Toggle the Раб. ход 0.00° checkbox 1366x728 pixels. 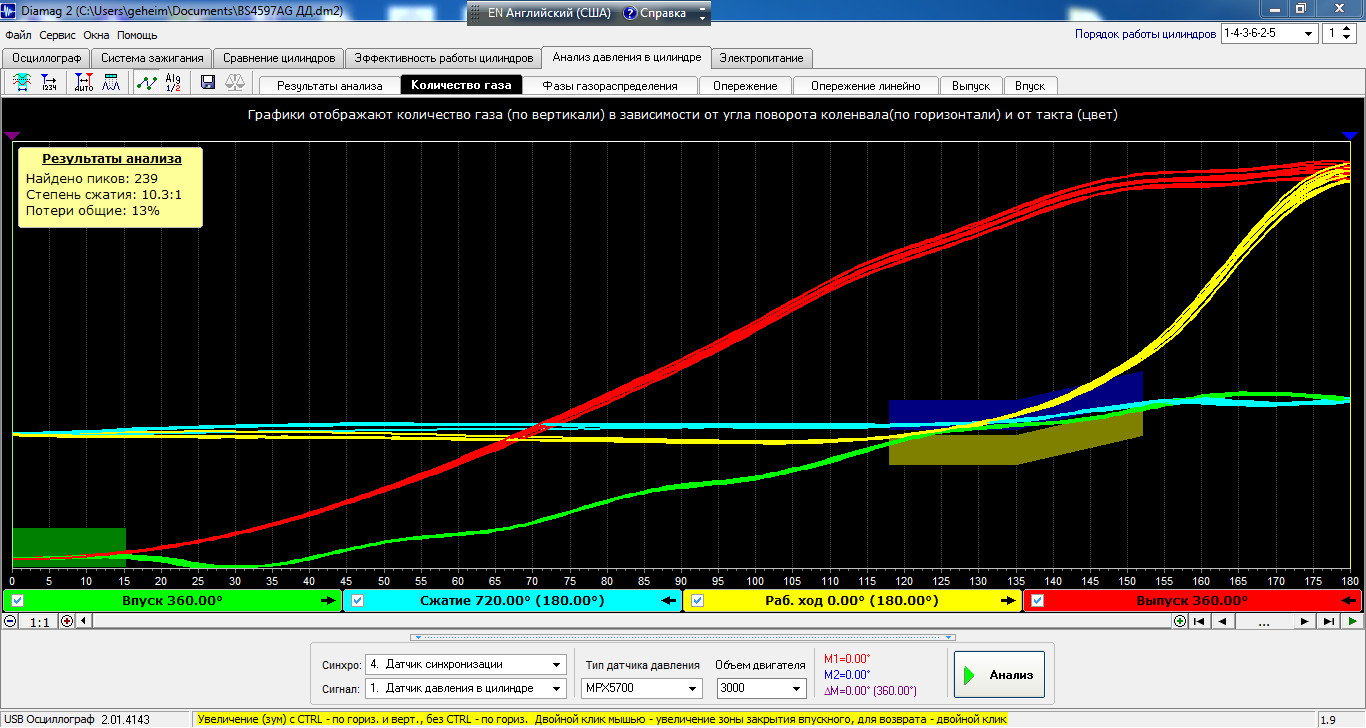tap(698, 601)
